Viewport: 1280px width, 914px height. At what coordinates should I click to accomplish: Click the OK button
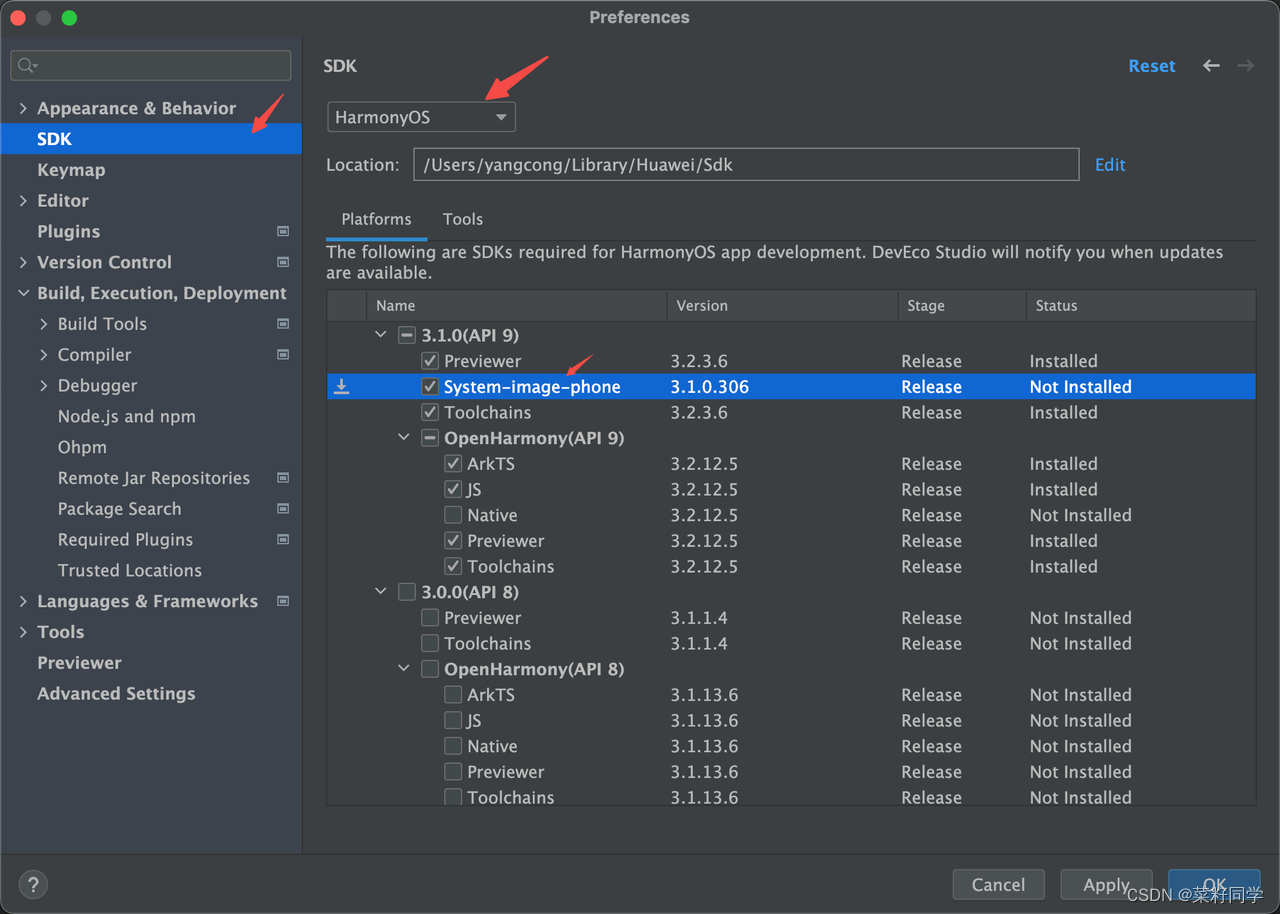pyautogui.click(x=1214, y=885)
